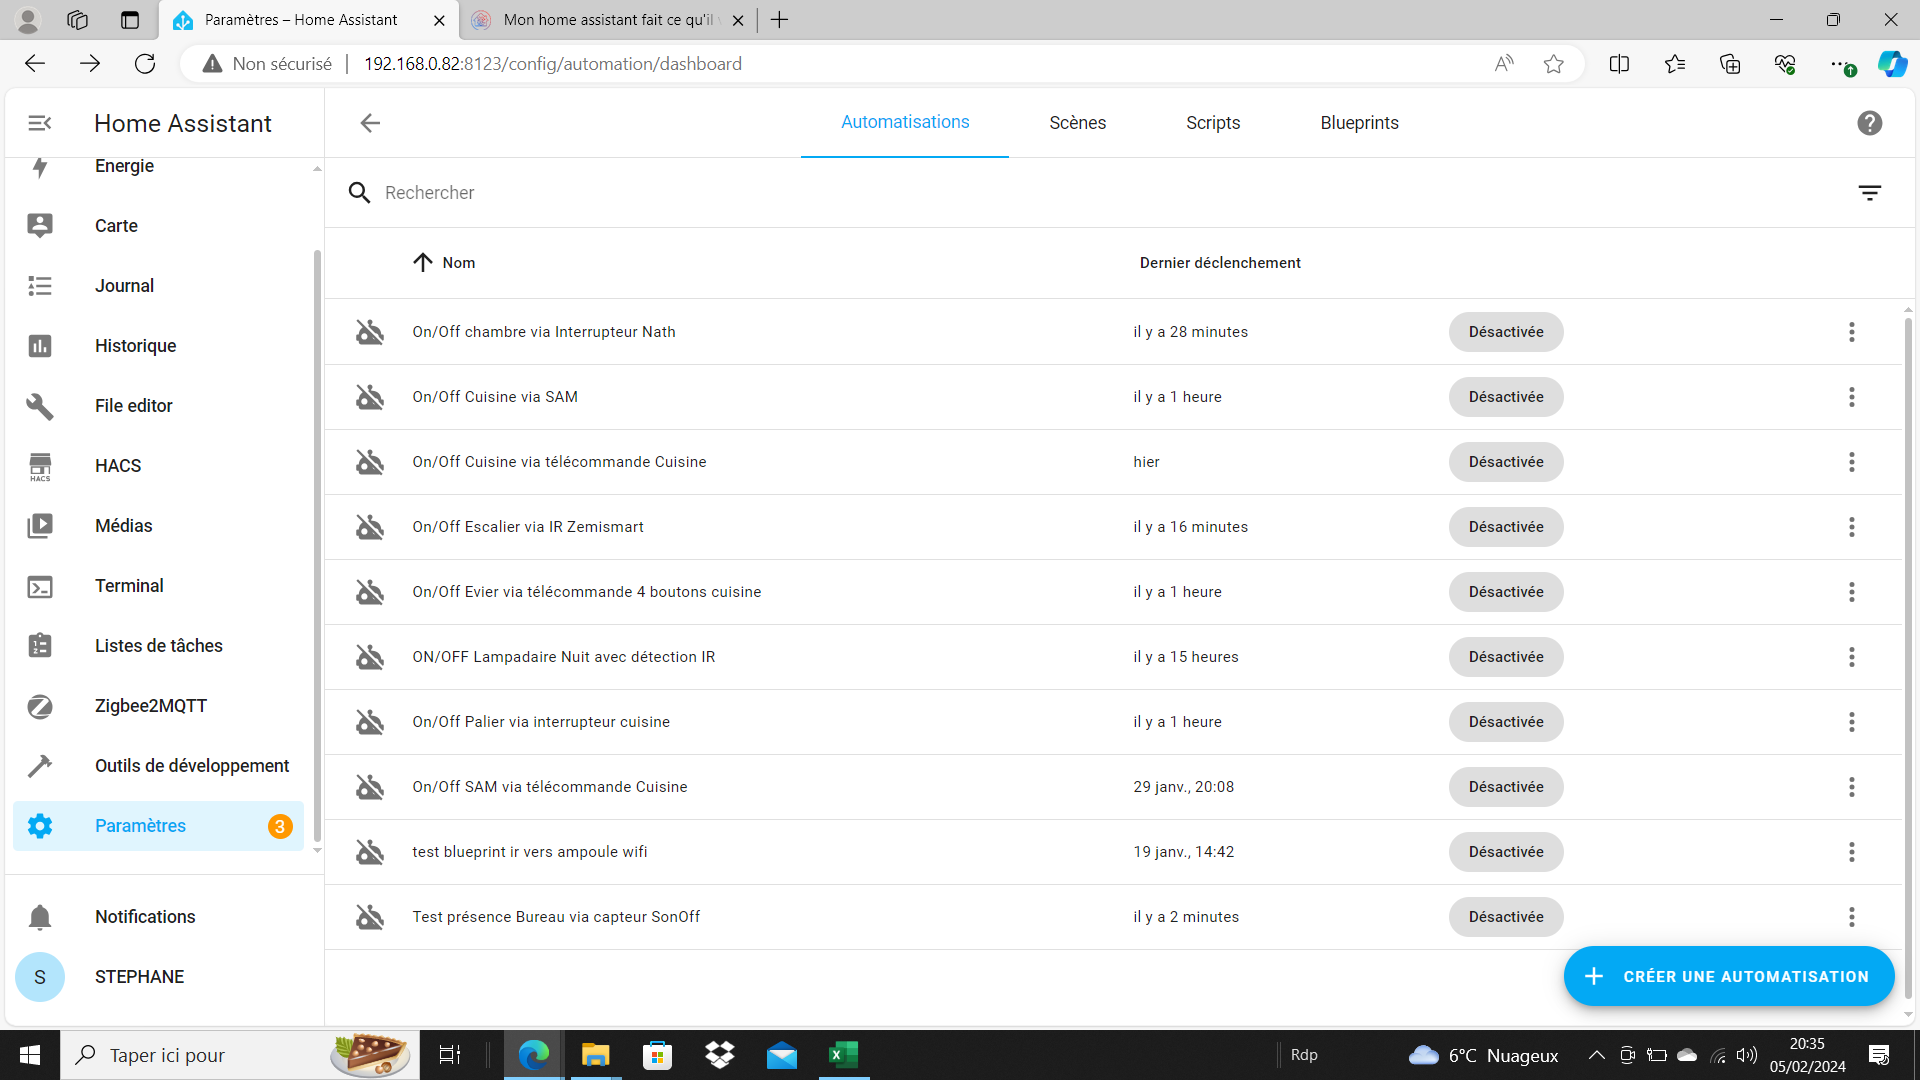This screenshot has width=1920, height=1080.
Task: Open Notifications panel
Action: click(158, 917)
